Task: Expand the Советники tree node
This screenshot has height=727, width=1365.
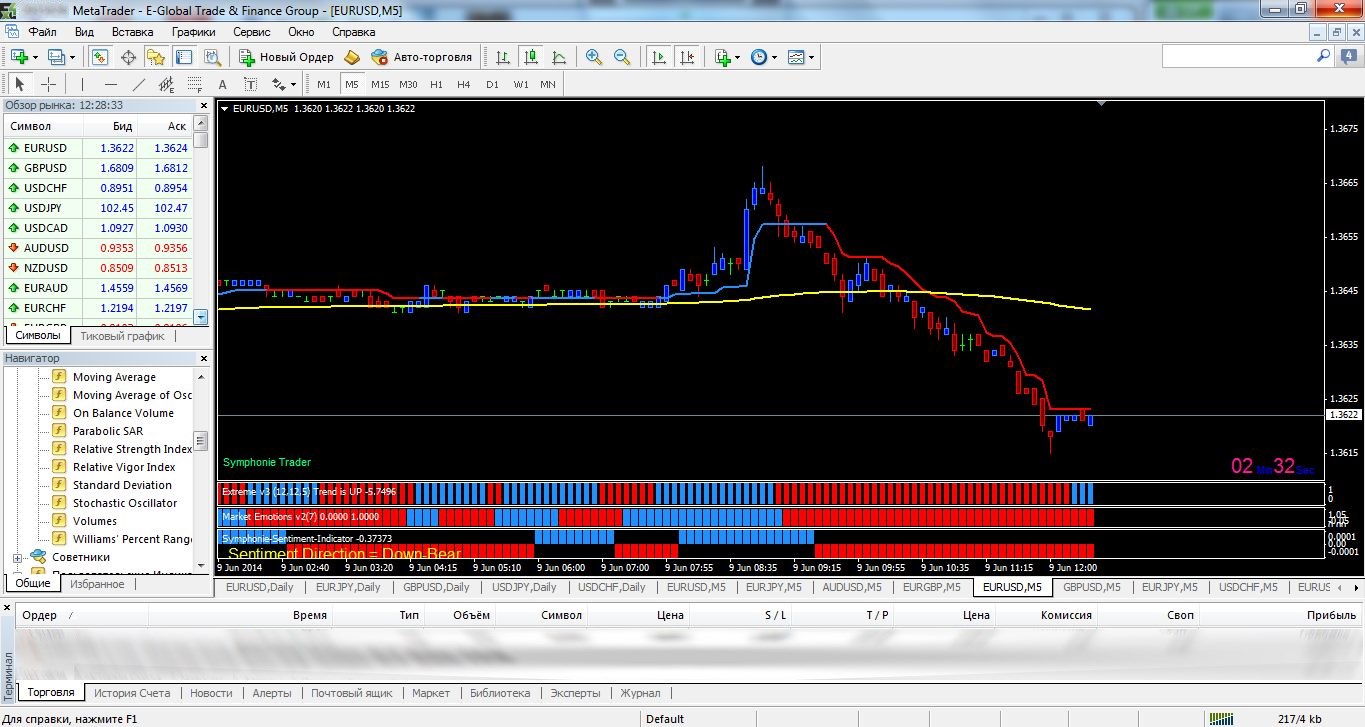Action: click(x=17, y=557)
